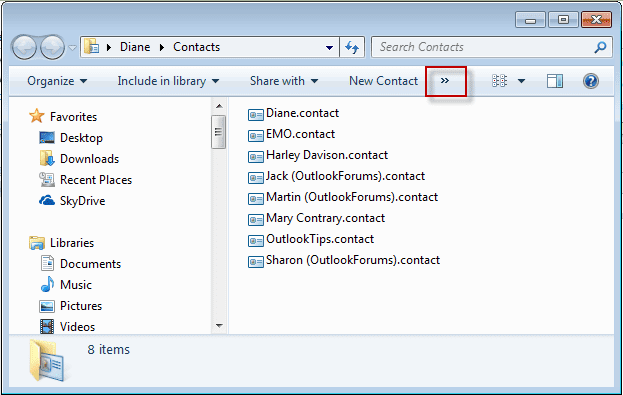Click the Diane.contact card icon
The height and width of the screenshot is (395, 623).
[x=255, y=115]
